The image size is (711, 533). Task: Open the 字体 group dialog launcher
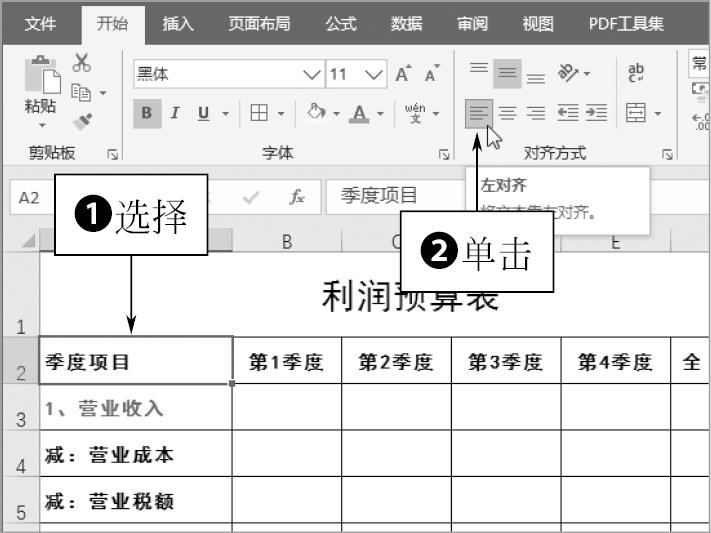click(444, 155)
